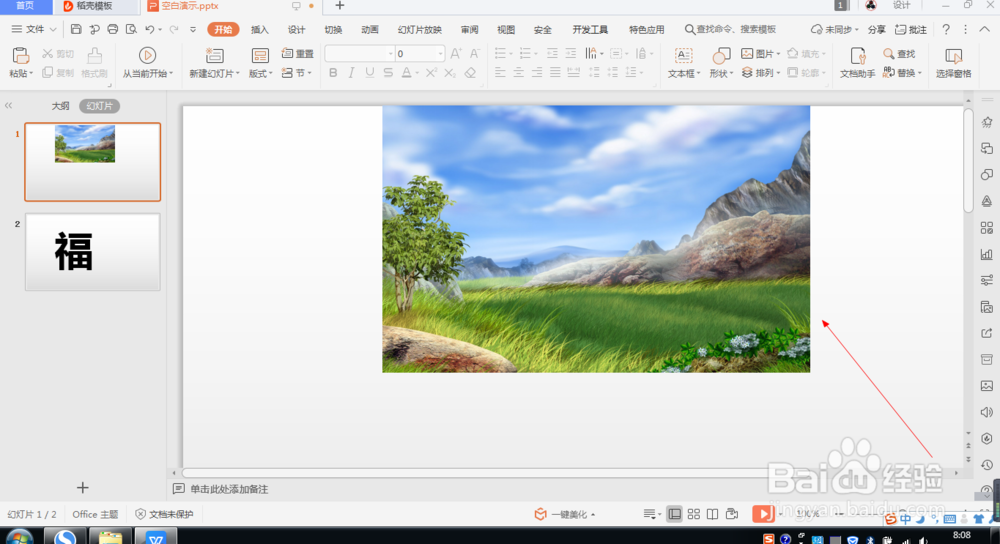Click the Layout (版式) icon
1000x544 pixels.
[260, 55]
